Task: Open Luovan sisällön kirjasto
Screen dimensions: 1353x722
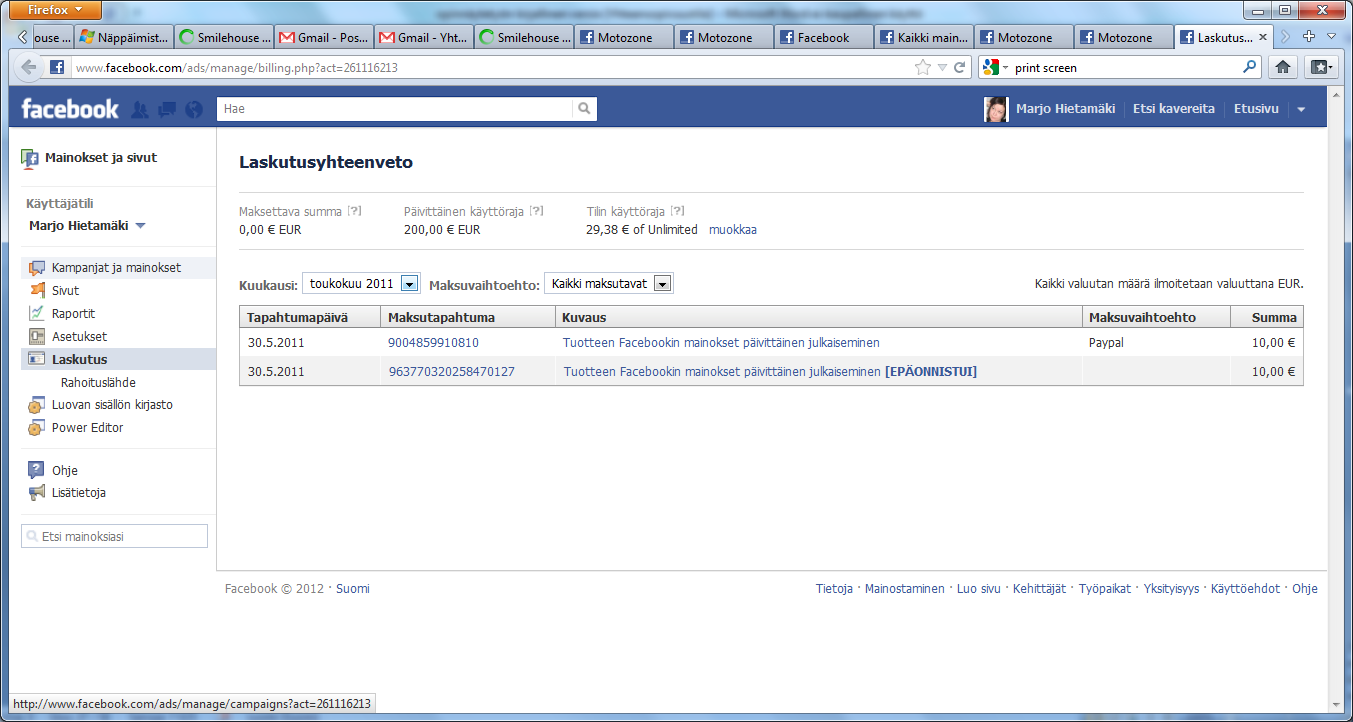Action: [x=112, y=405]
